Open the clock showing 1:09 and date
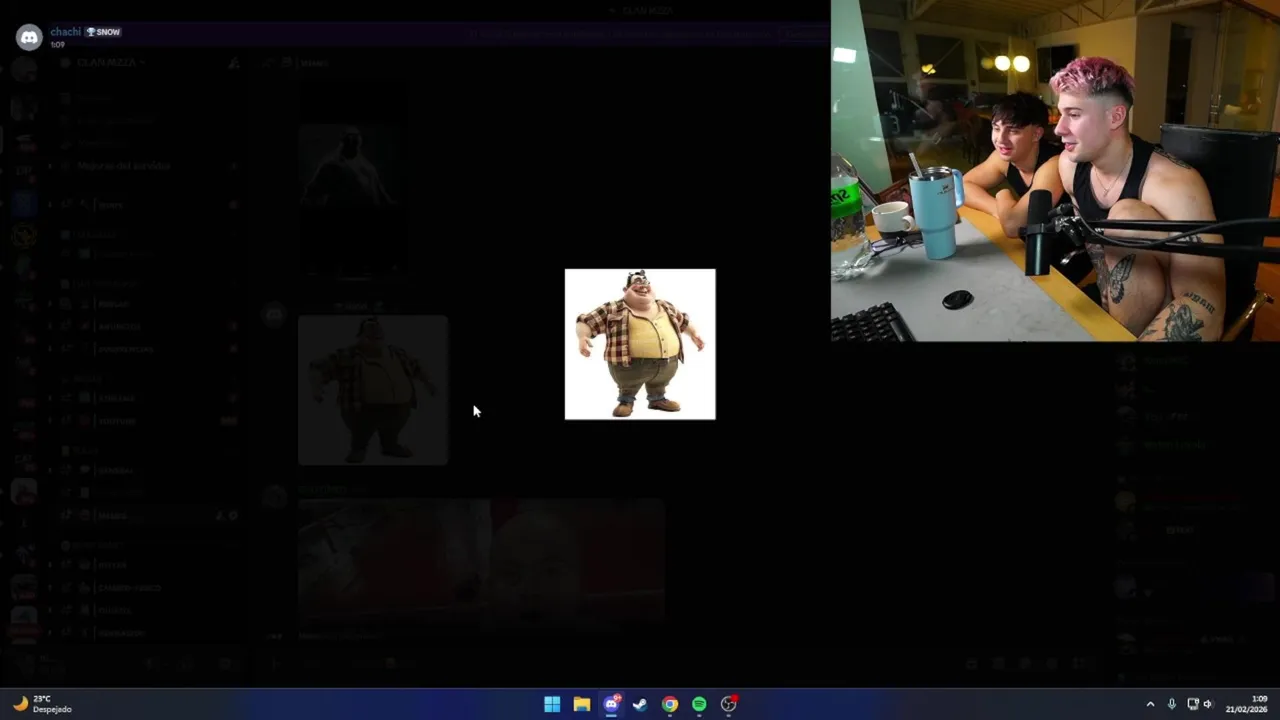This screenshot has height=720, width=1280. (x=1247, y=704)
